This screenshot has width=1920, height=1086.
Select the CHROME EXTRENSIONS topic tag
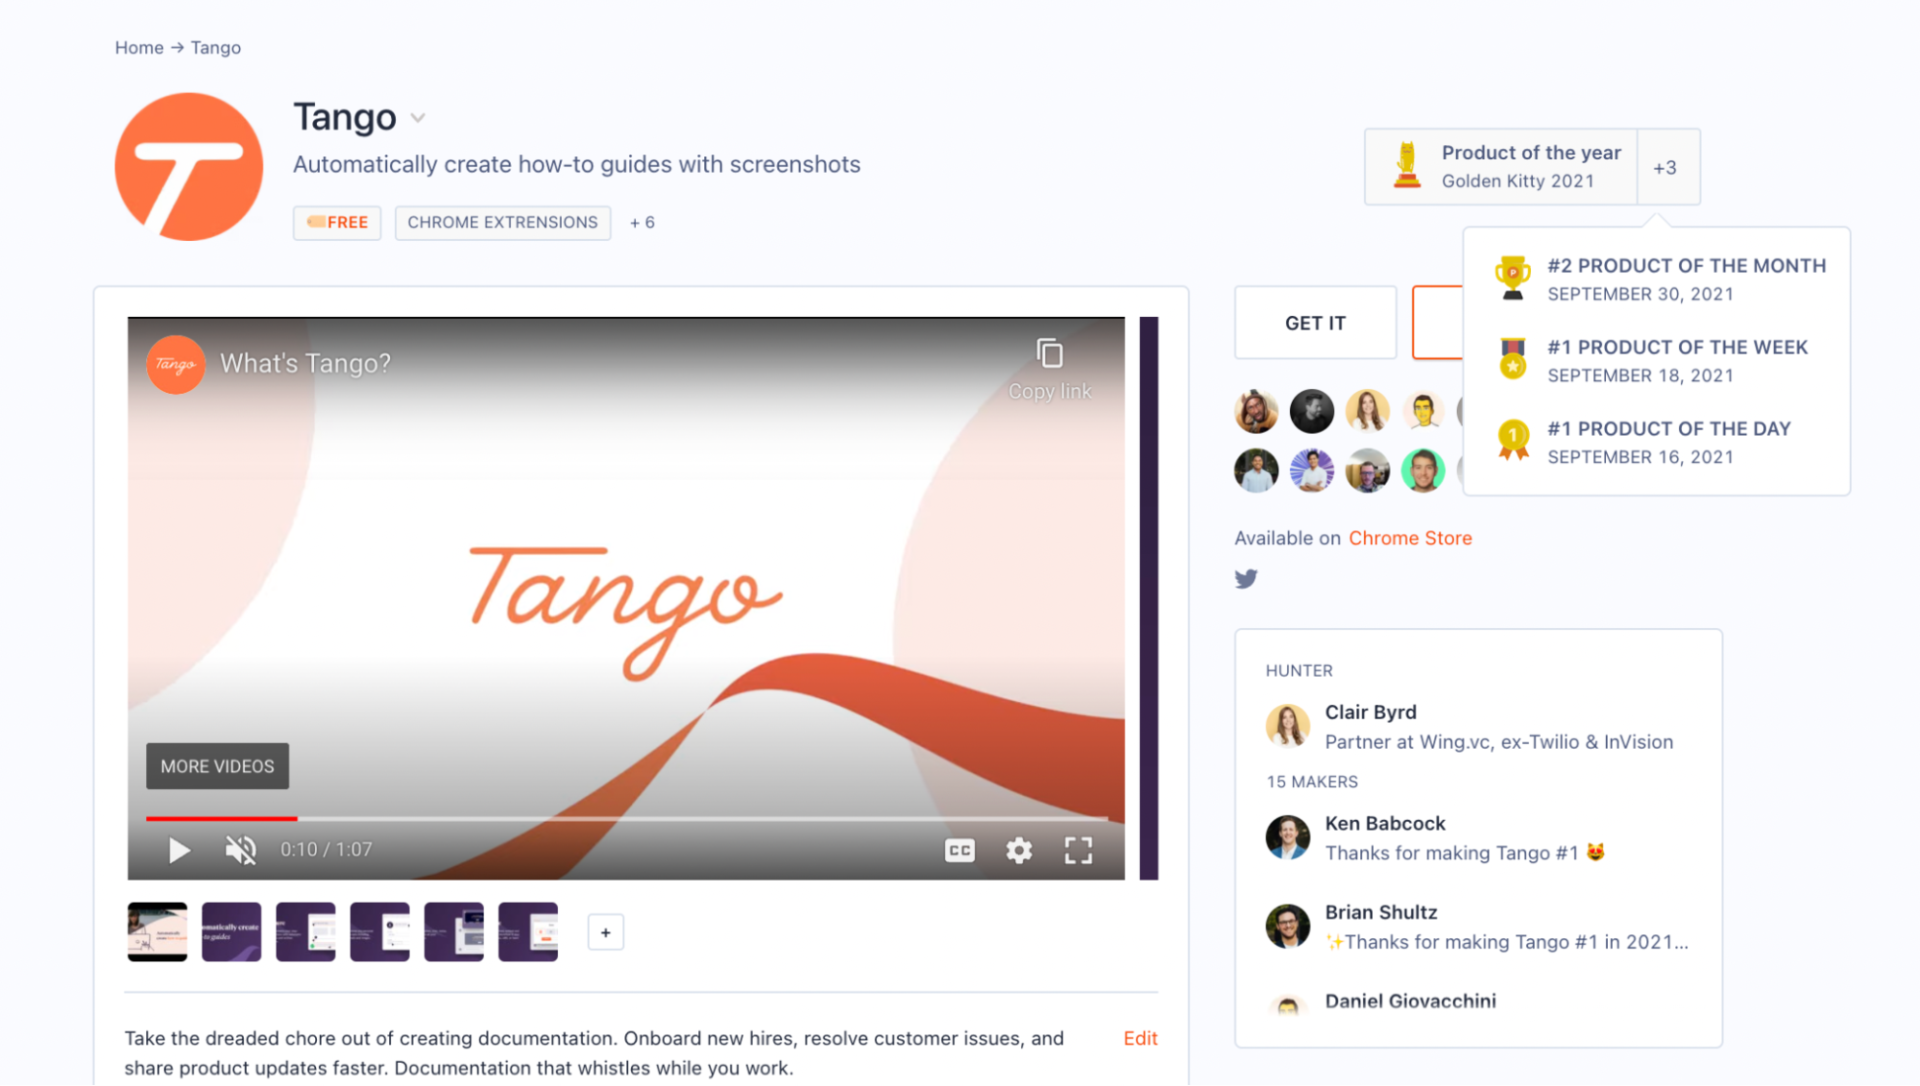[502, 222]
